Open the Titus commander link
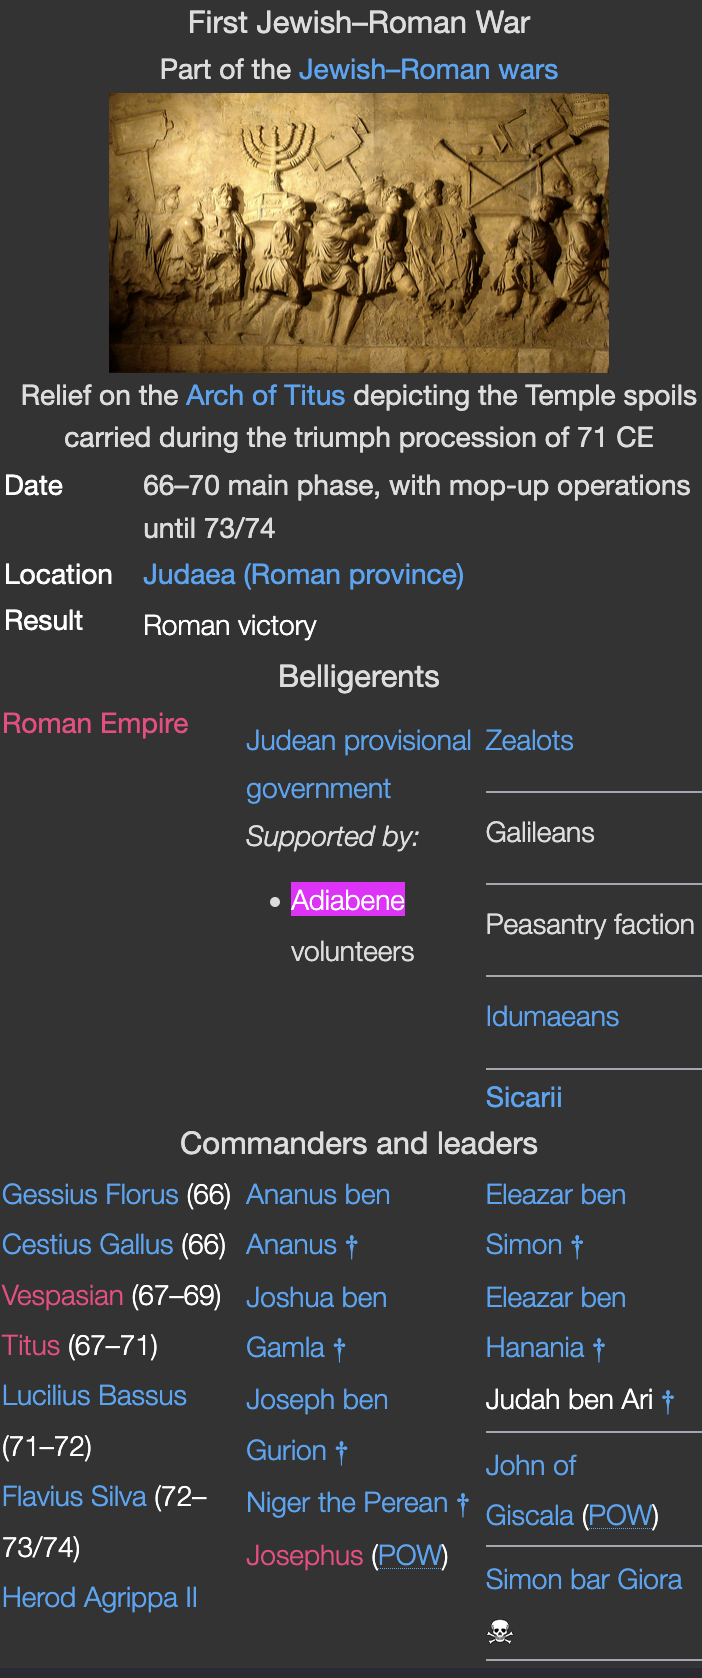This screenshot has height=1678, width=702. click(x=31, y=1346)
